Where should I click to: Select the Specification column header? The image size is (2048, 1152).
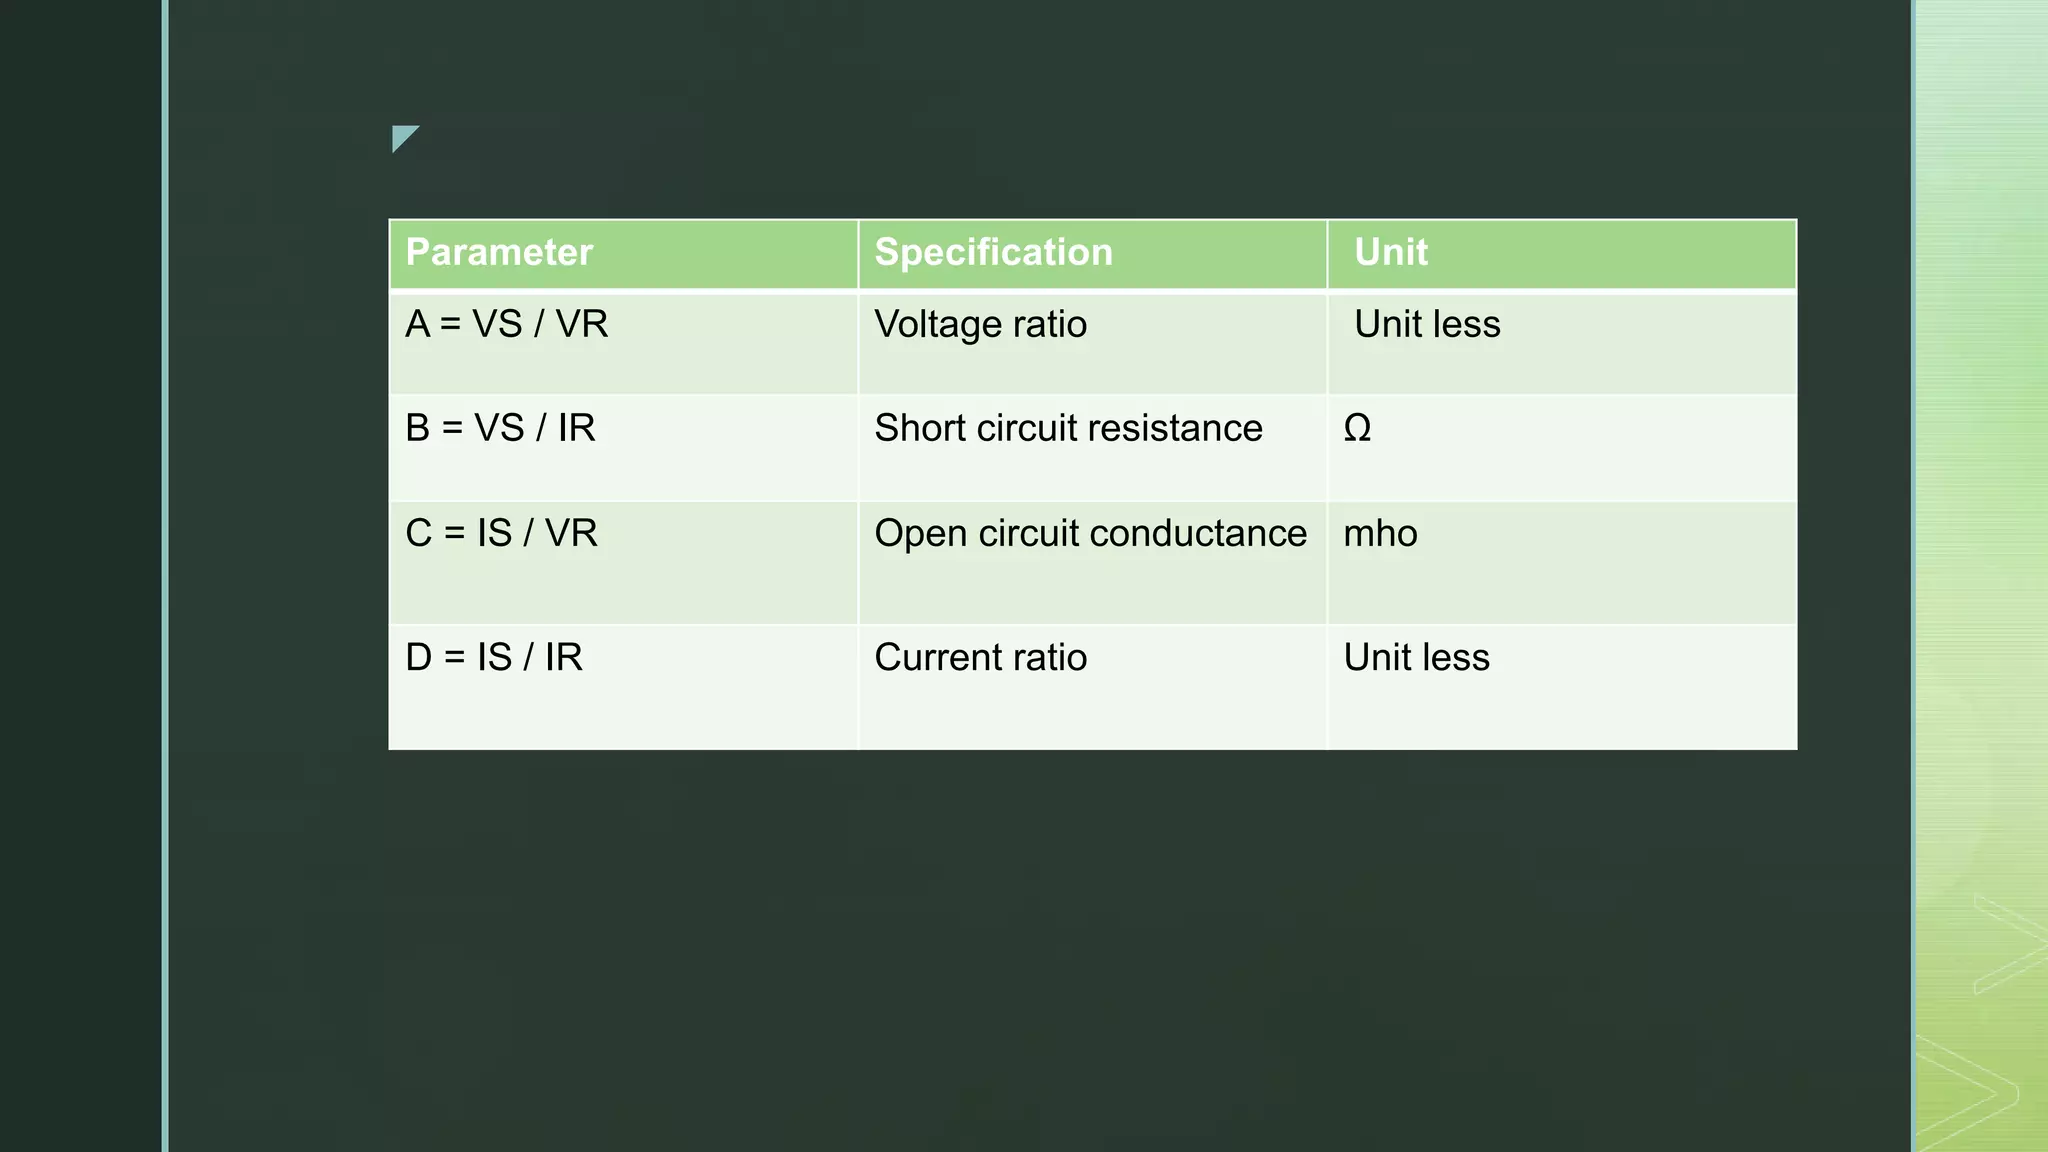993,253
